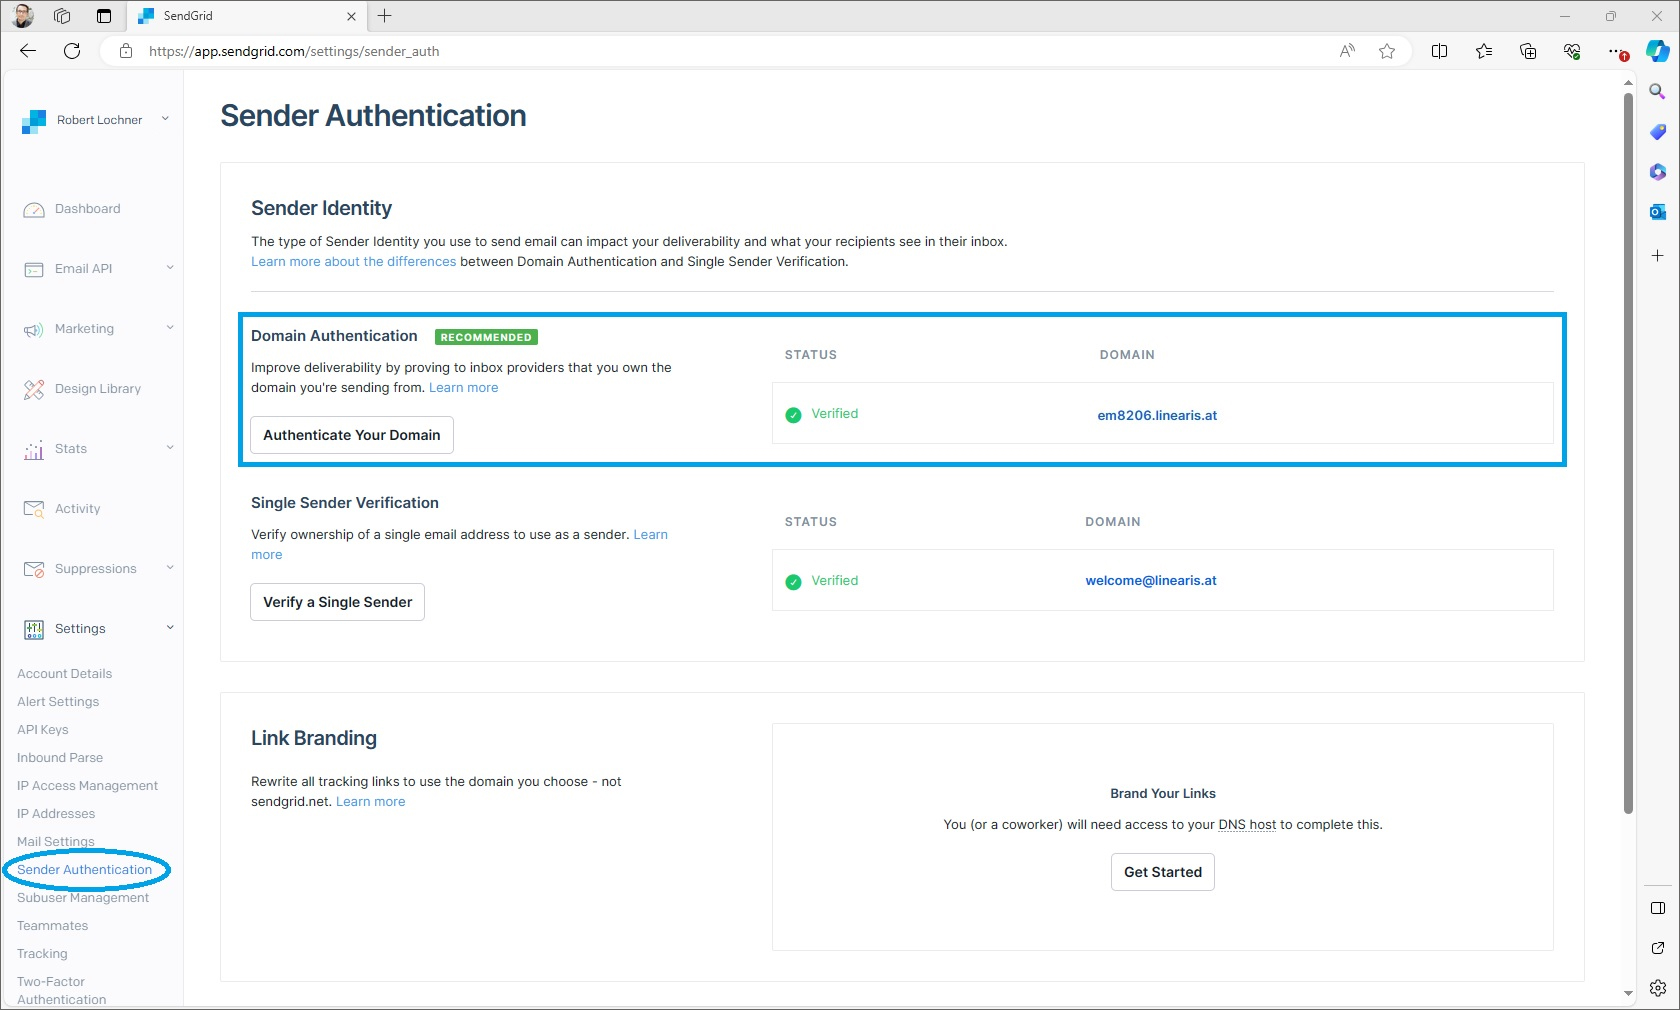Open Edge sidebar search icon
This screenshot has height=1010, width=1680.
1657,91
